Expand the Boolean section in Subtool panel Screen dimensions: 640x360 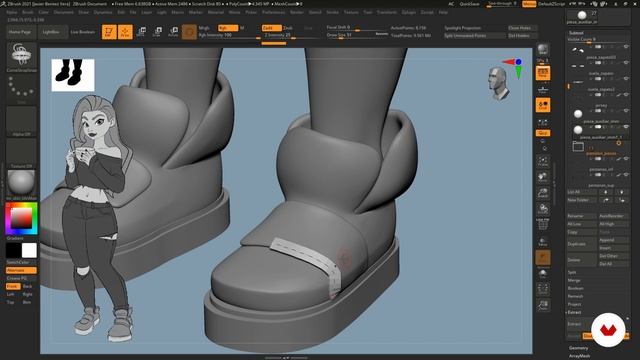[576, 288]
